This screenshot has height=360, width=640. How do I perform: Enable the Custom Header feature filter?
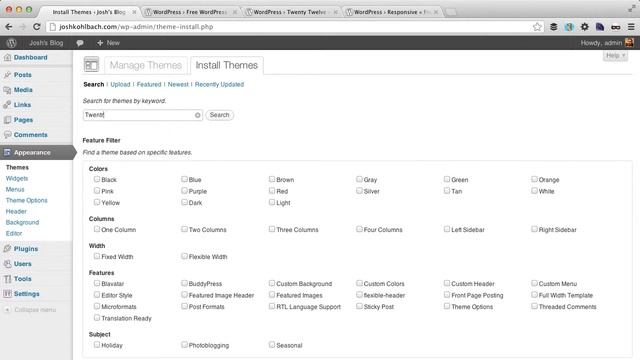[447, 283]
